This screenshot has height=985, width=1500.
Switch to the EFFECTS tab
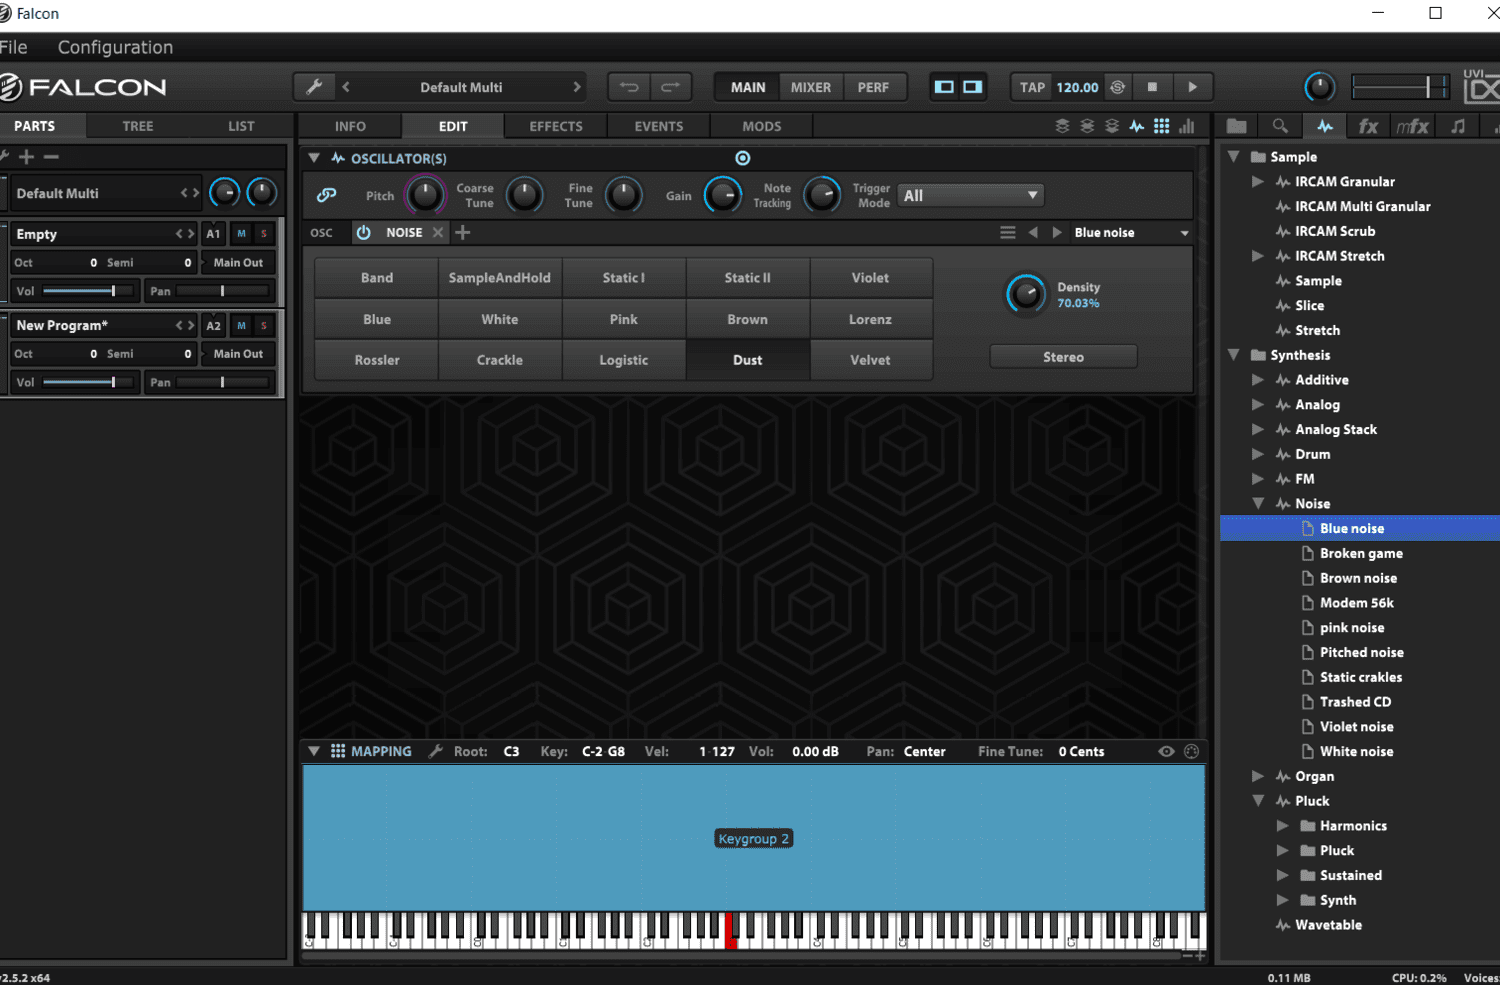point(555,126)
